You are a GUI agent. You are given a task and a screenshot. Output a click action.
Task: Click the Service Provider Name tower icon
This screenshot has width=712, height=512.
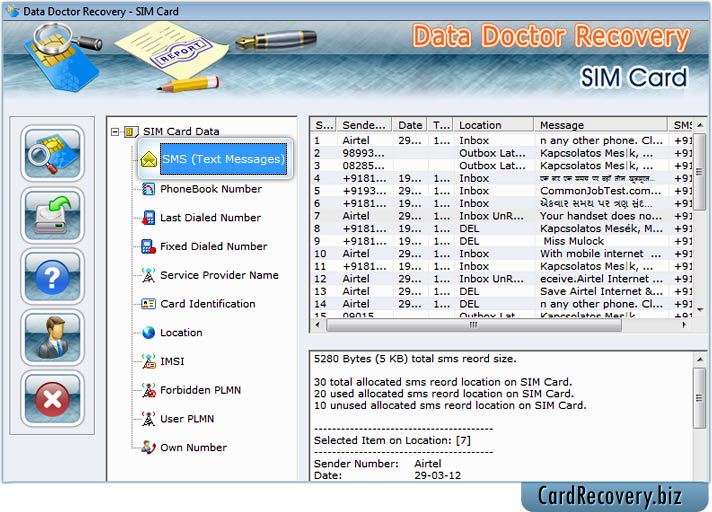148,275
